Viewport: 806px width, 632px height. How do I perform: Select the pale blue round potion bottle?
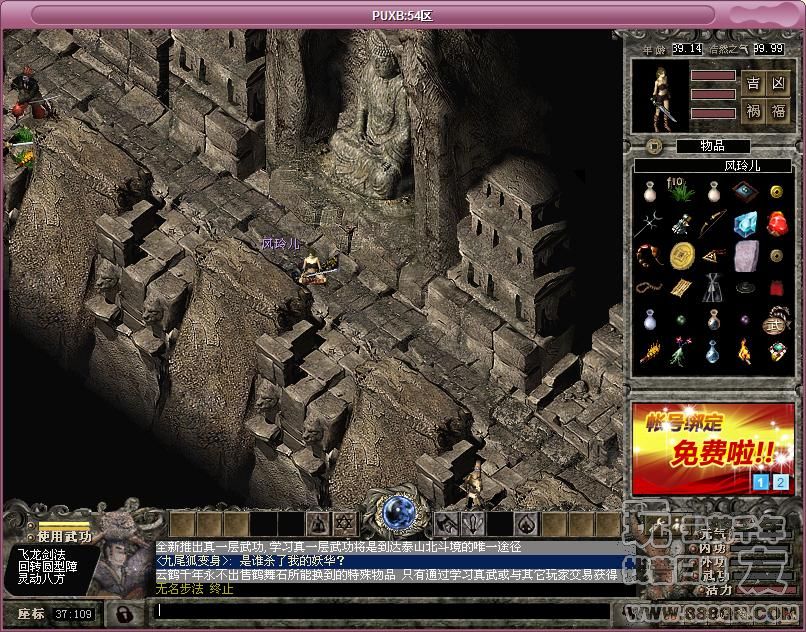click(x=650, y=319)
